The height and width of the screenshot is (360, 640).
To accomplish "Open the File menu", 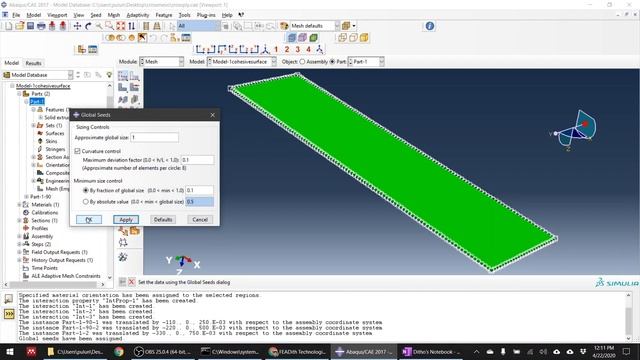I will tap(16, 15).
